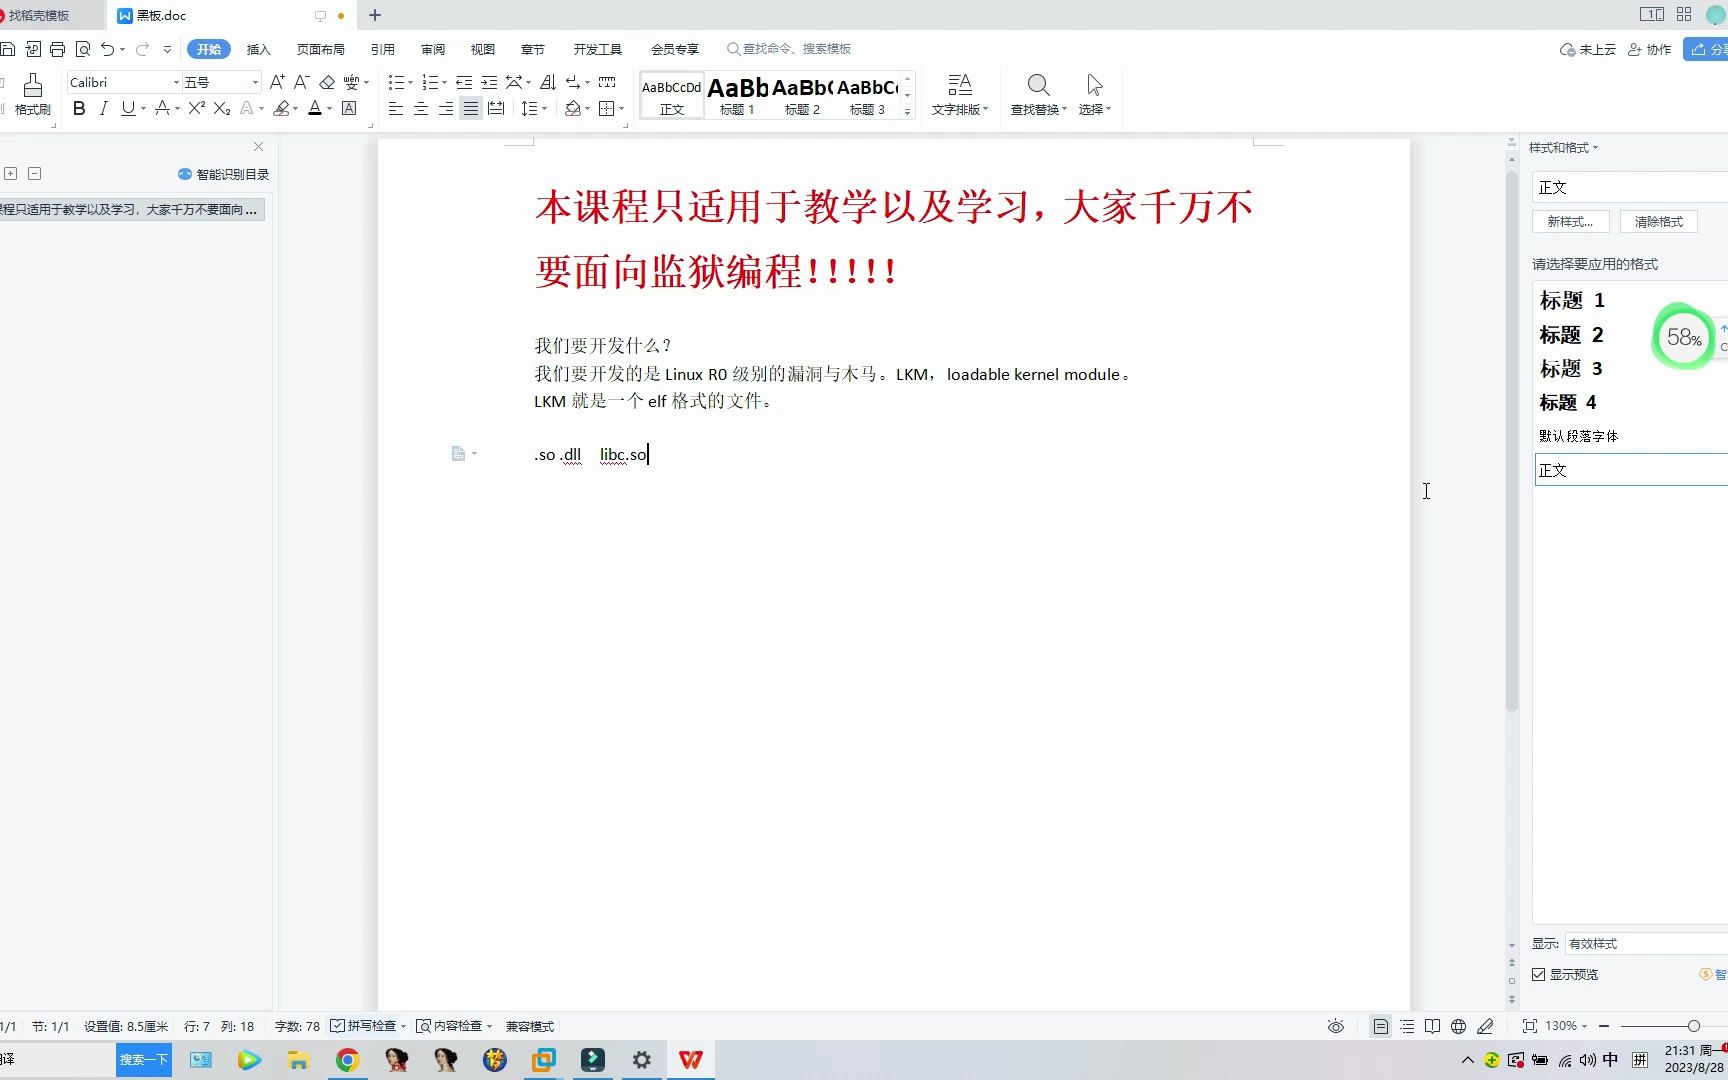
Task: Click the zoom slider handle
Action: (x=1693, y=1026)
